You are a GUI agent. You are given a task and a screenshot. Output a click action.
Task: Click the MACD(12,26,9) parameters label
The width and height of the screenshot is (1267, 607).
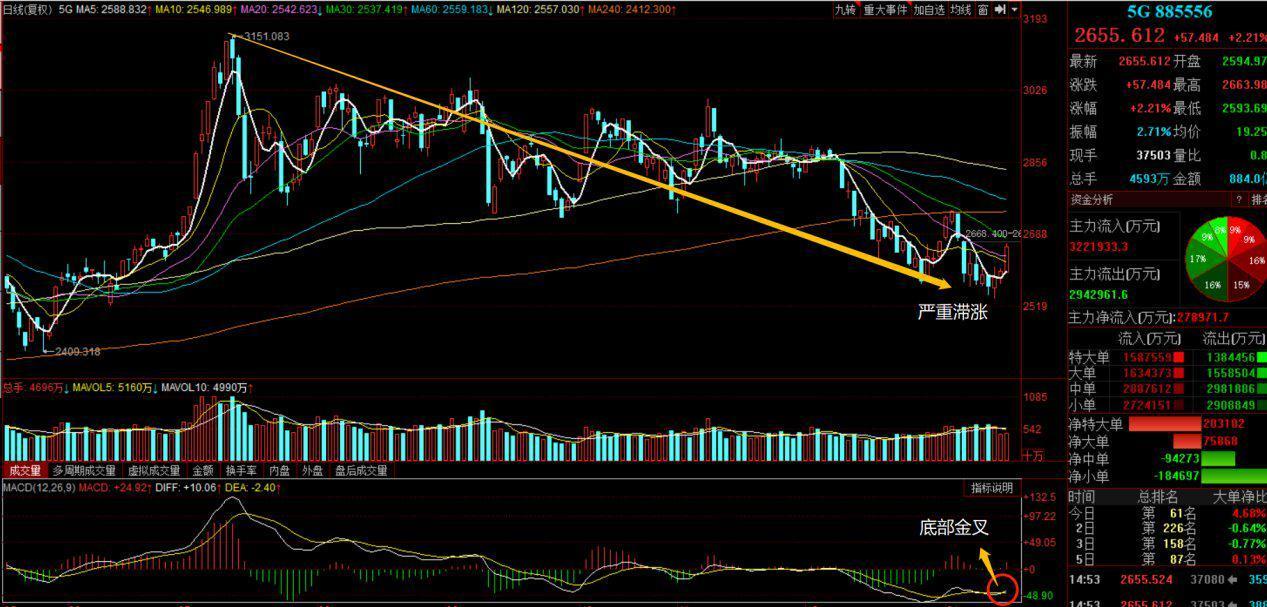38,488
